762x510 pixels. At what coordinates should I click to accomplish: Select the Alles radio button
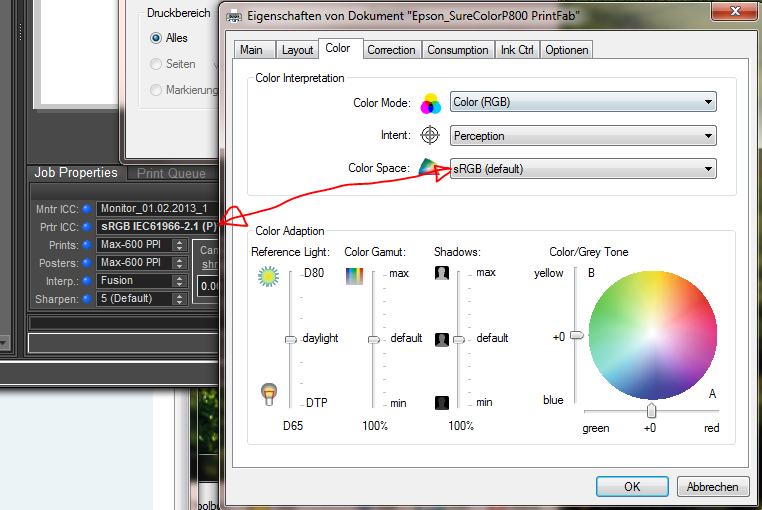(156, 38)
